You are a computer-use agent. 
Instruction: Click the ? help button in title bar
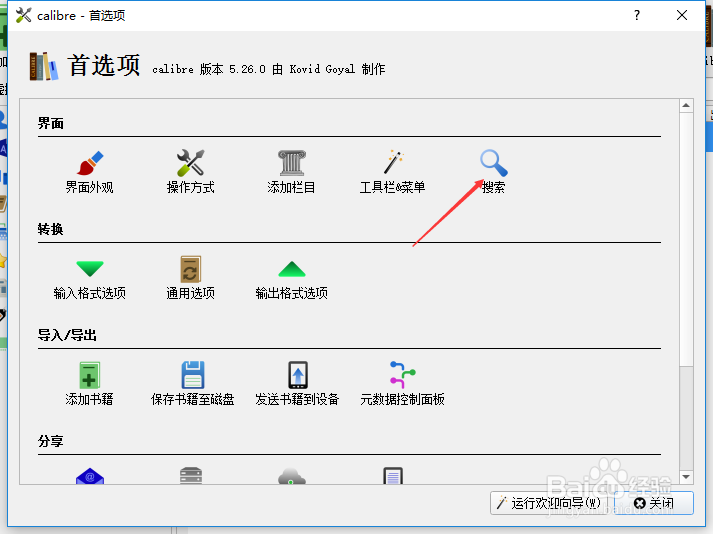[637, 15]
